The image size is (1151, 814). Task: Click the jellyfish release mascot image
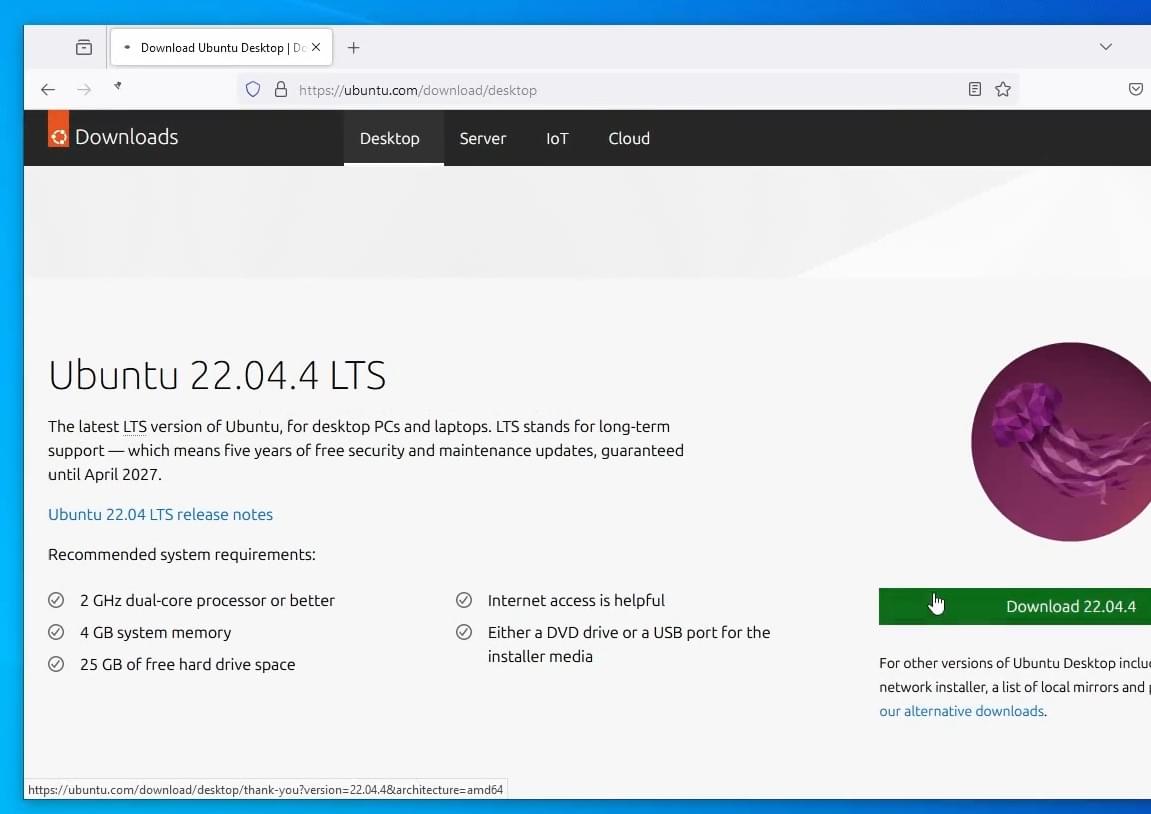coord(1061,442)
